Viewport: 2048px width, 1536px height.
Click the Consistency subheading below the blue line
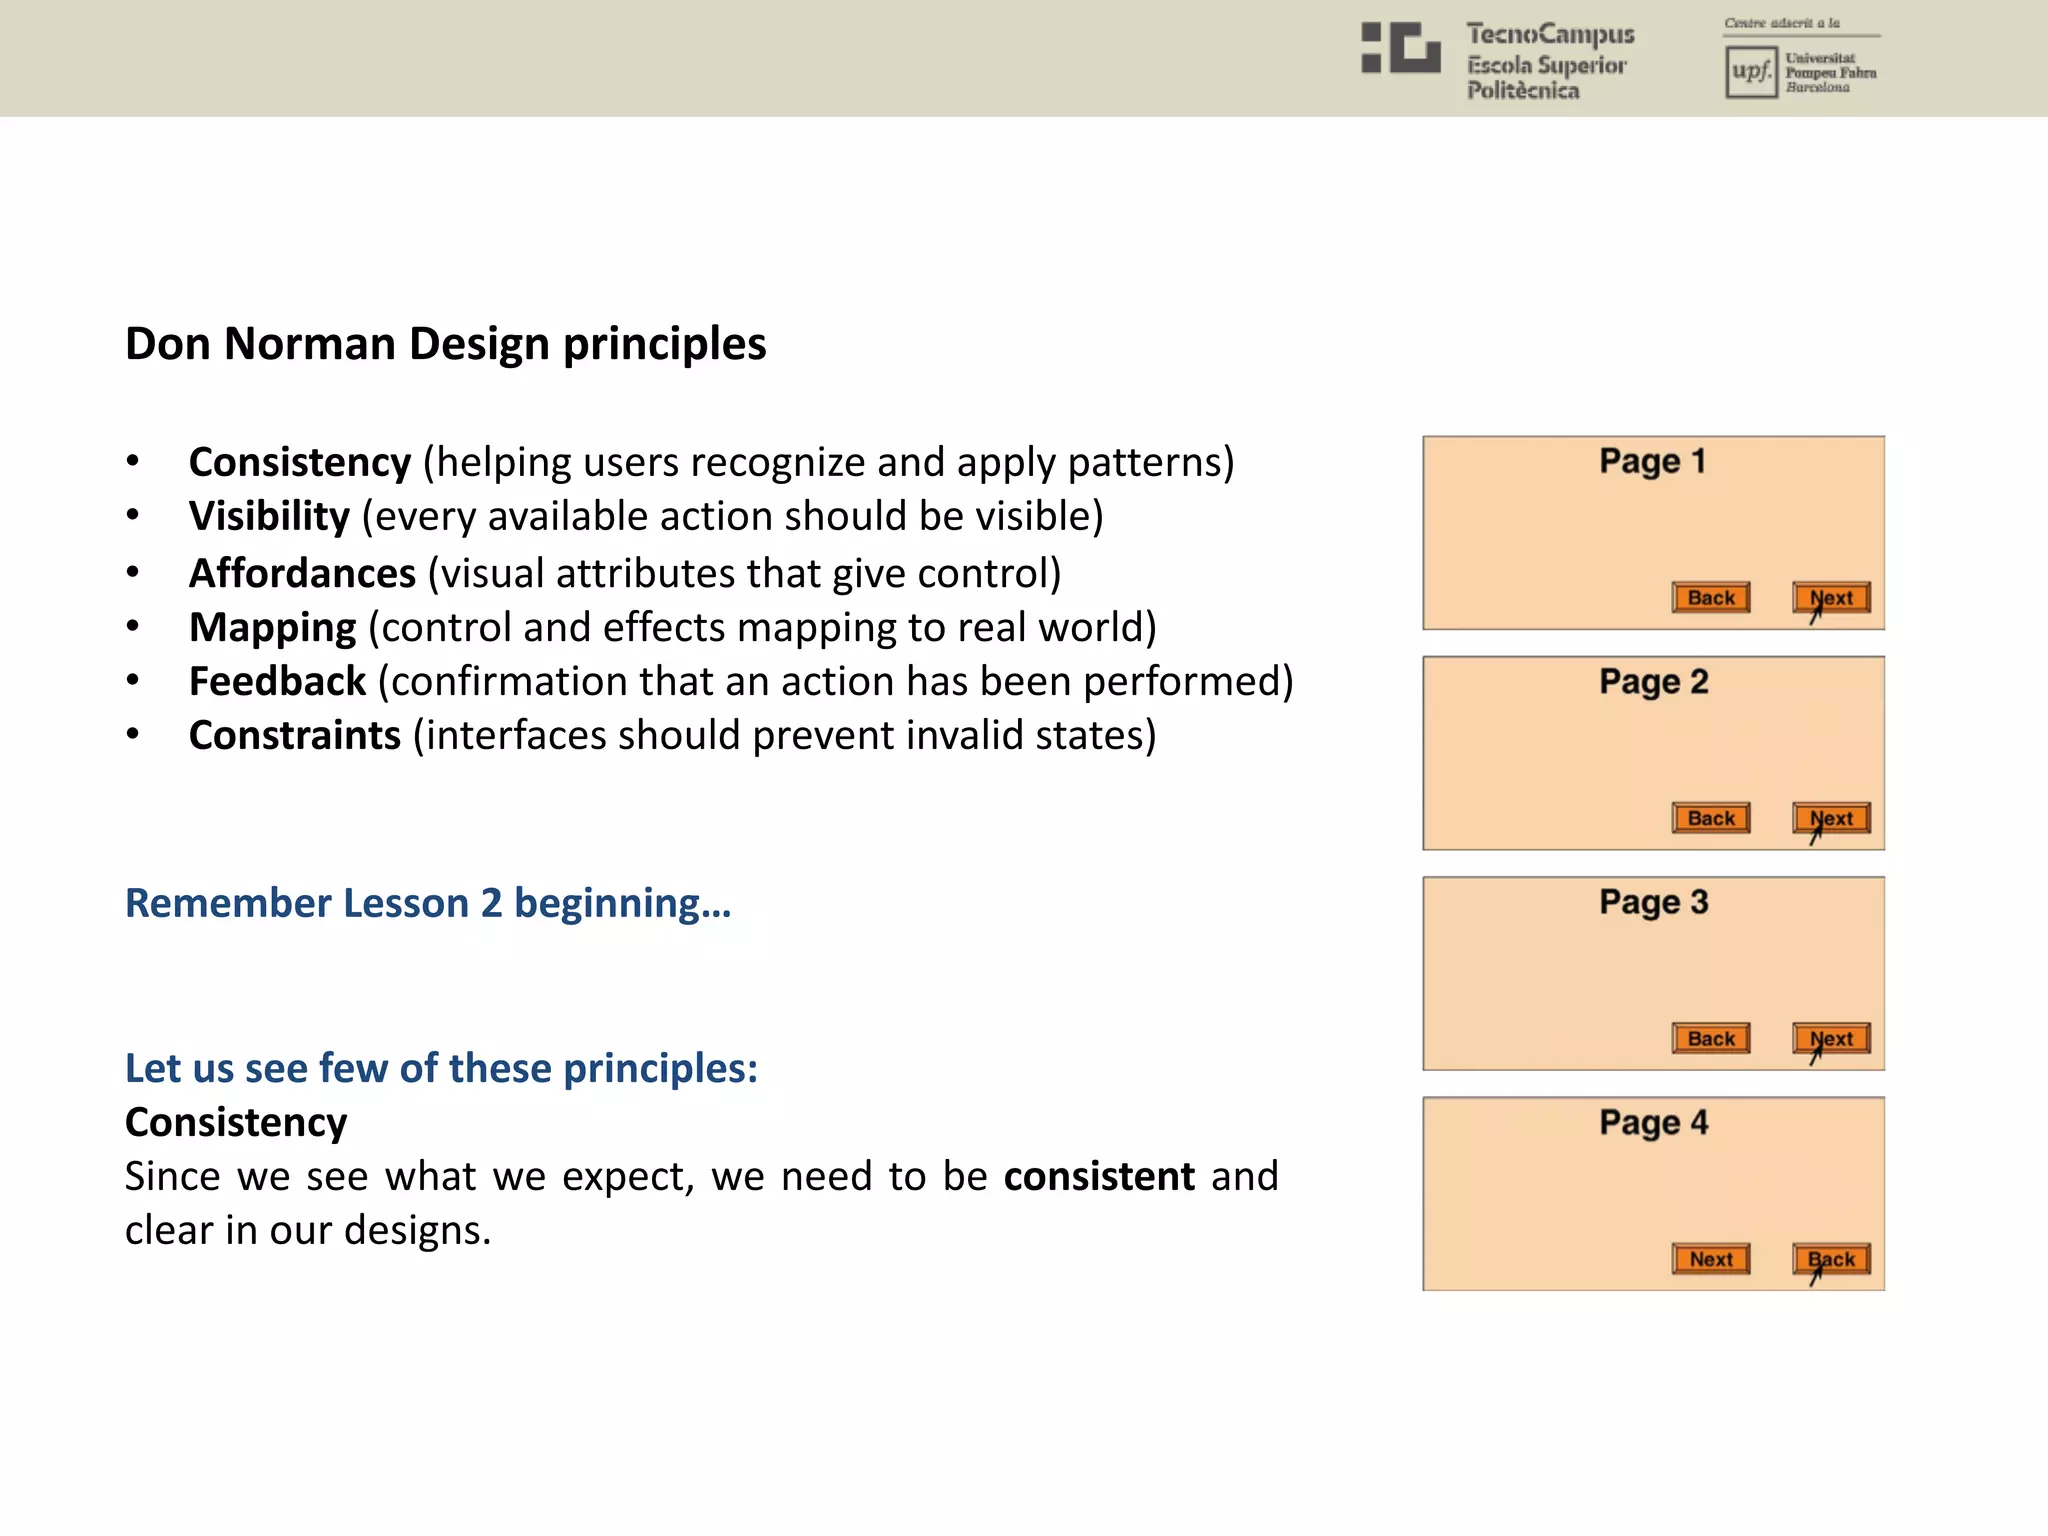[x=236, y=1123]
